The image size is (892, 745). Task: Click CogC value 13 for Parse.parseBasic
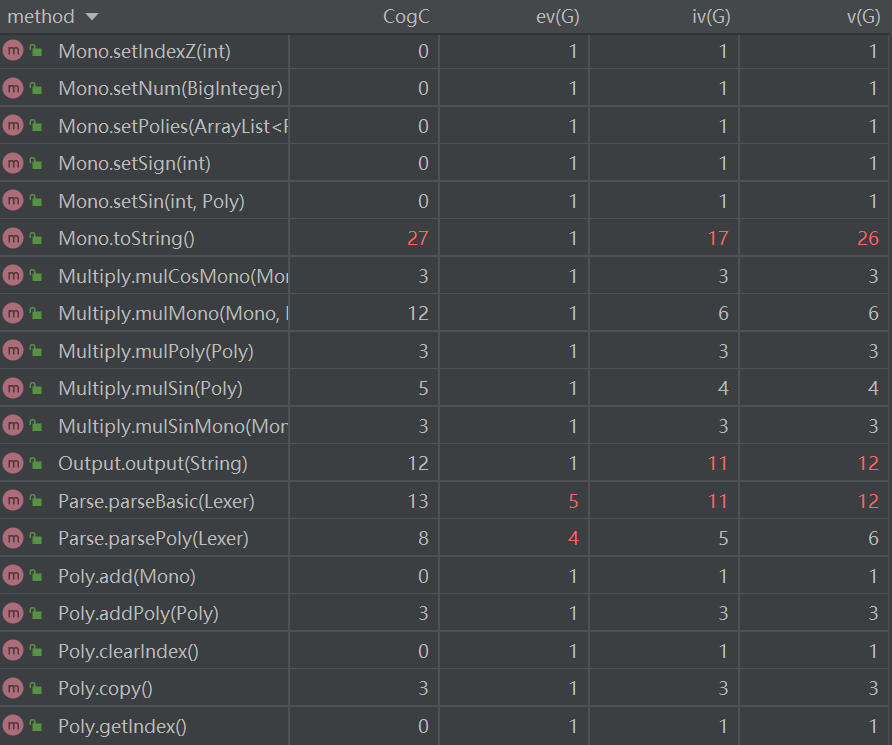418,501
